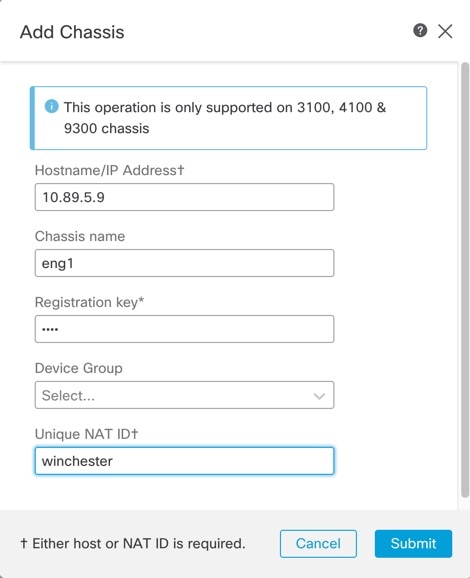Click the Chassis name field
The image size is (470, 578).
click(x=184, y=263)
